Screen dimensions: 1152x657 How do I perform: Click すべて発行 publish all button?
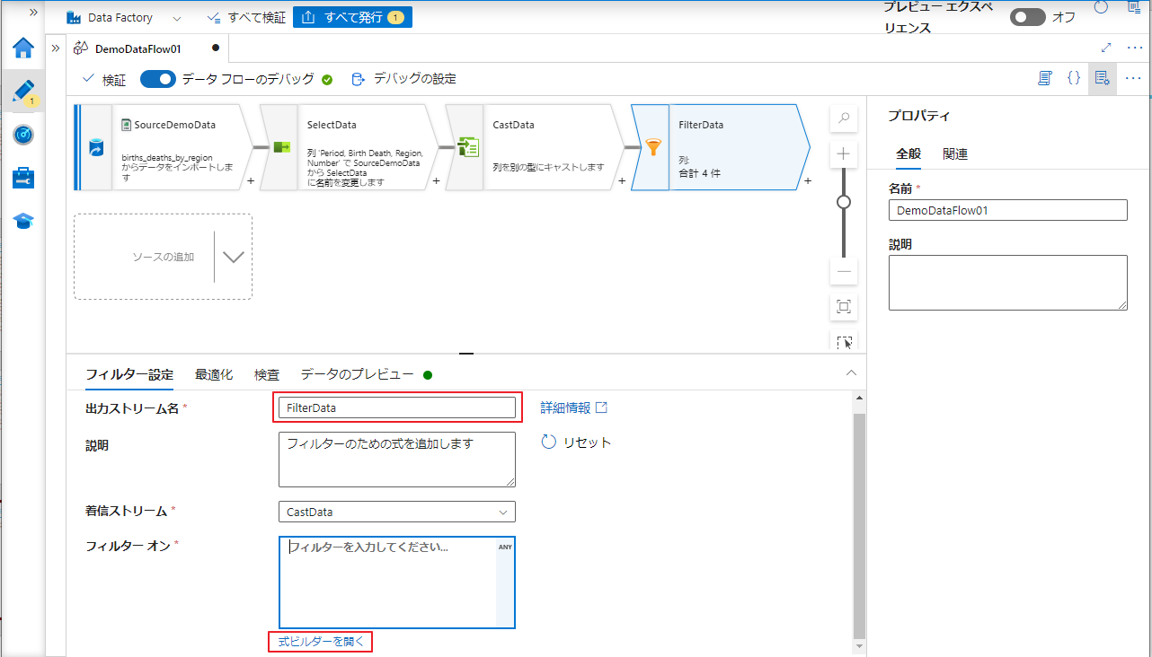353,17
